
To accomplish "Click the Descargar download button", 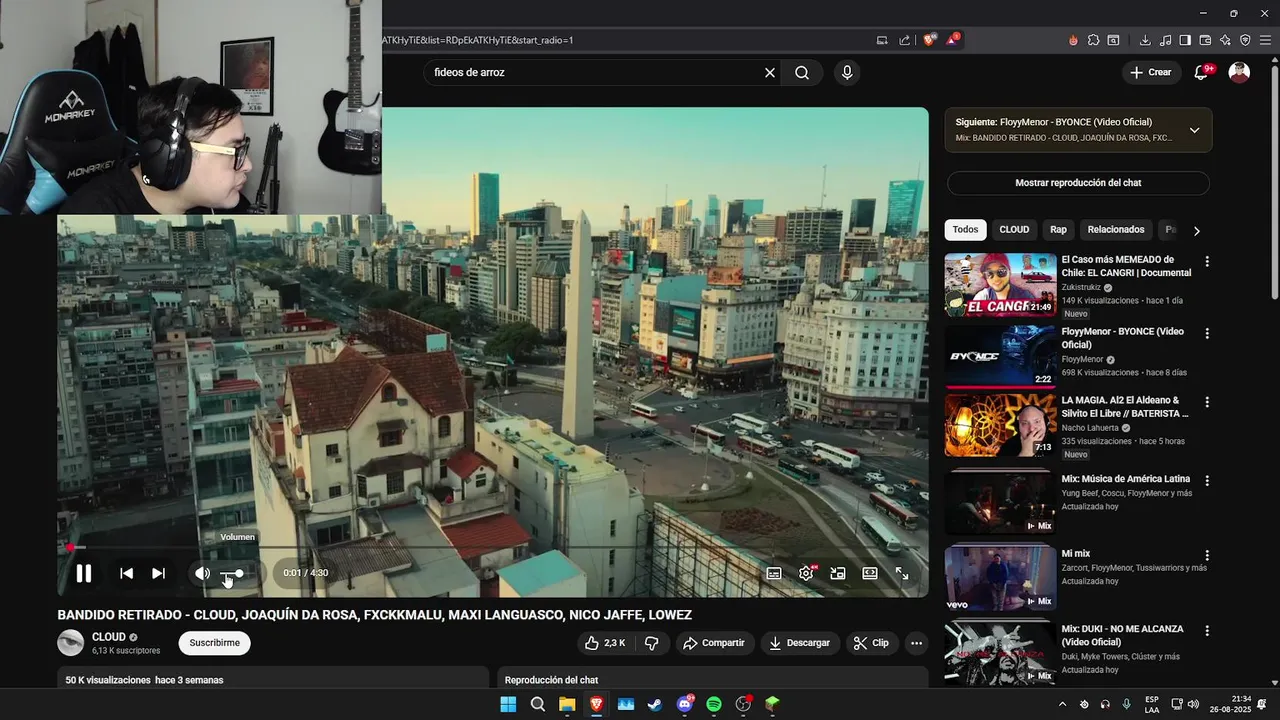I will (799, 643).
